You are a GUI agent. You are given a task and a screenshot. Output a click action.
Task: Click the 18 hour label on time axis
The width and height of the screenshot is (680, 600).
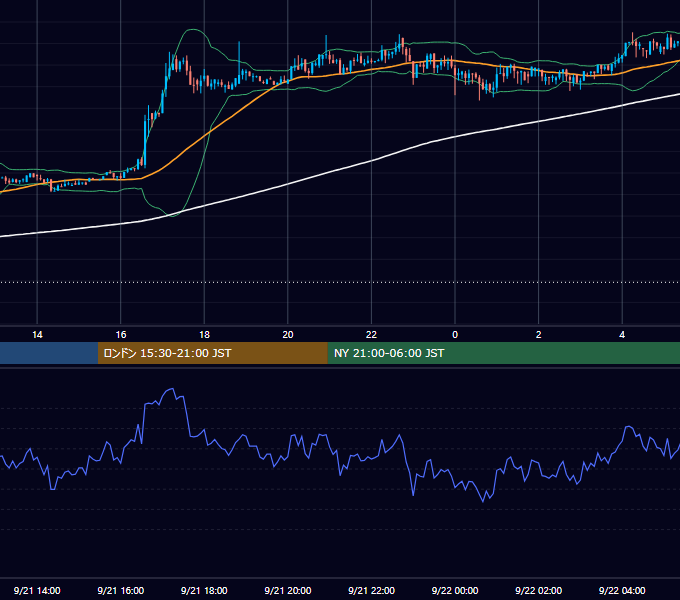pos(204,335)
